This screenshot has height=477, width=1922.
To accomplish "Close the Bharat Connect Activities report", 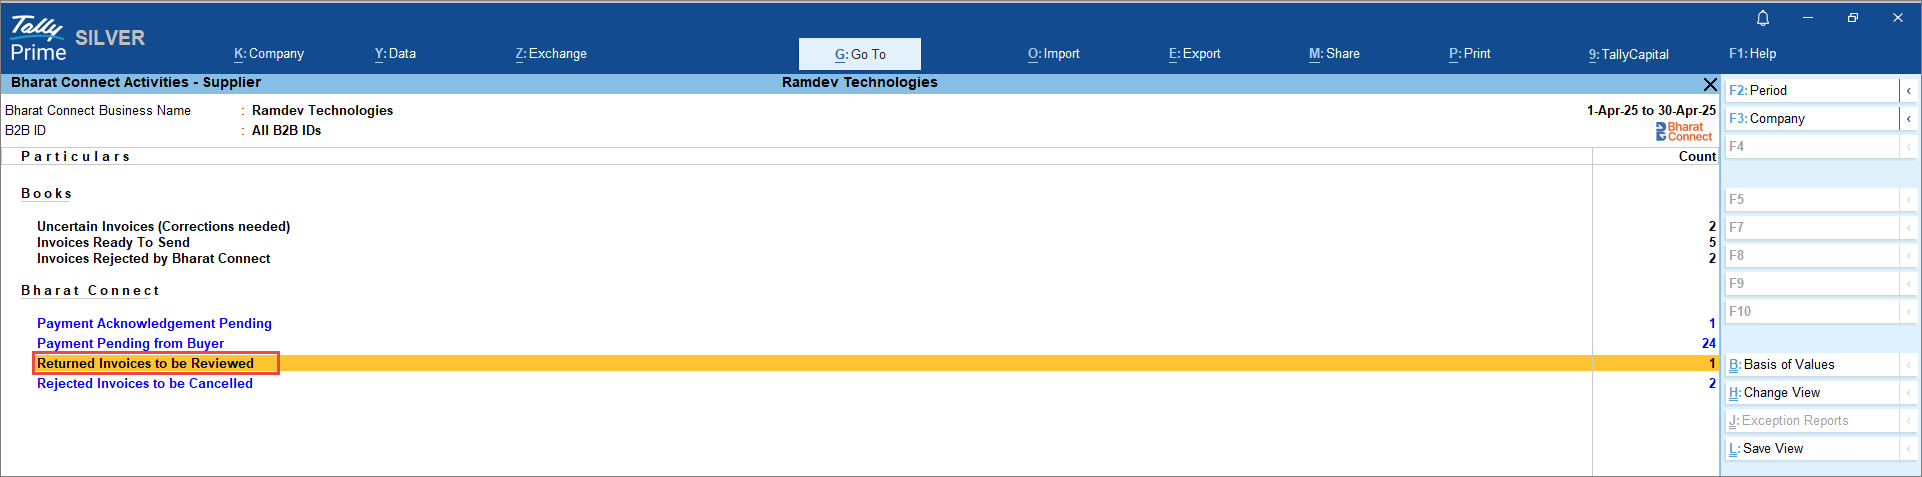I will (1709, 84).
